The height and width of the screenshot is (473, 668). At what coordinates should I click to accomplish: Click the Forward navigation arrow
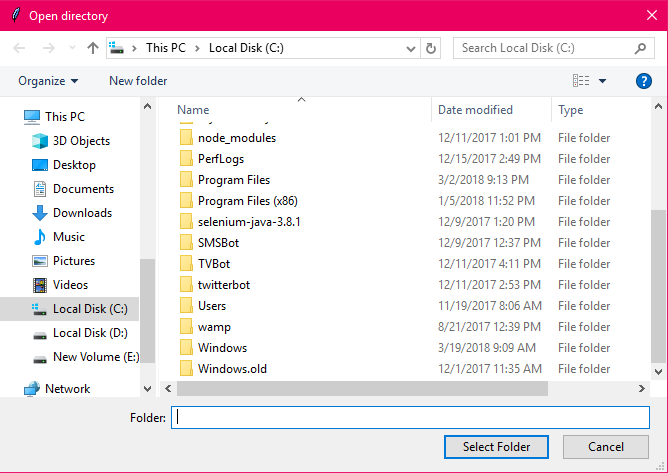[49, 48]
